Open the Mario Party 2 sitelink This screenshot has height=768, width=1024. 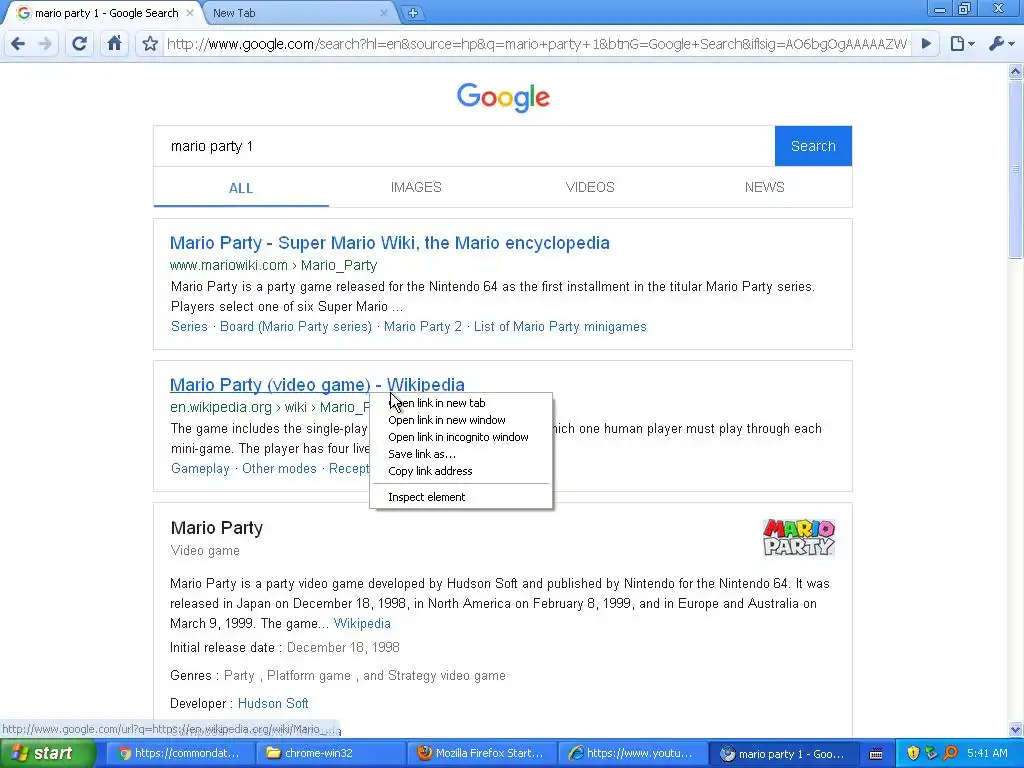click(422, 327)
